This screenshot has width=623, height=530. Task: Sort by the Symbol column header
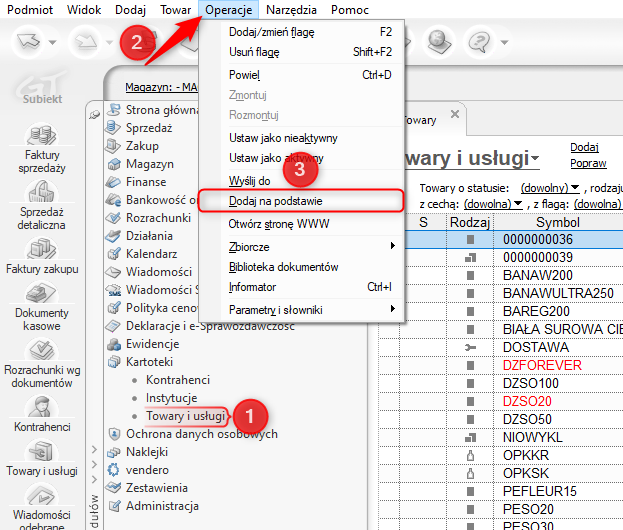point(558,222)
